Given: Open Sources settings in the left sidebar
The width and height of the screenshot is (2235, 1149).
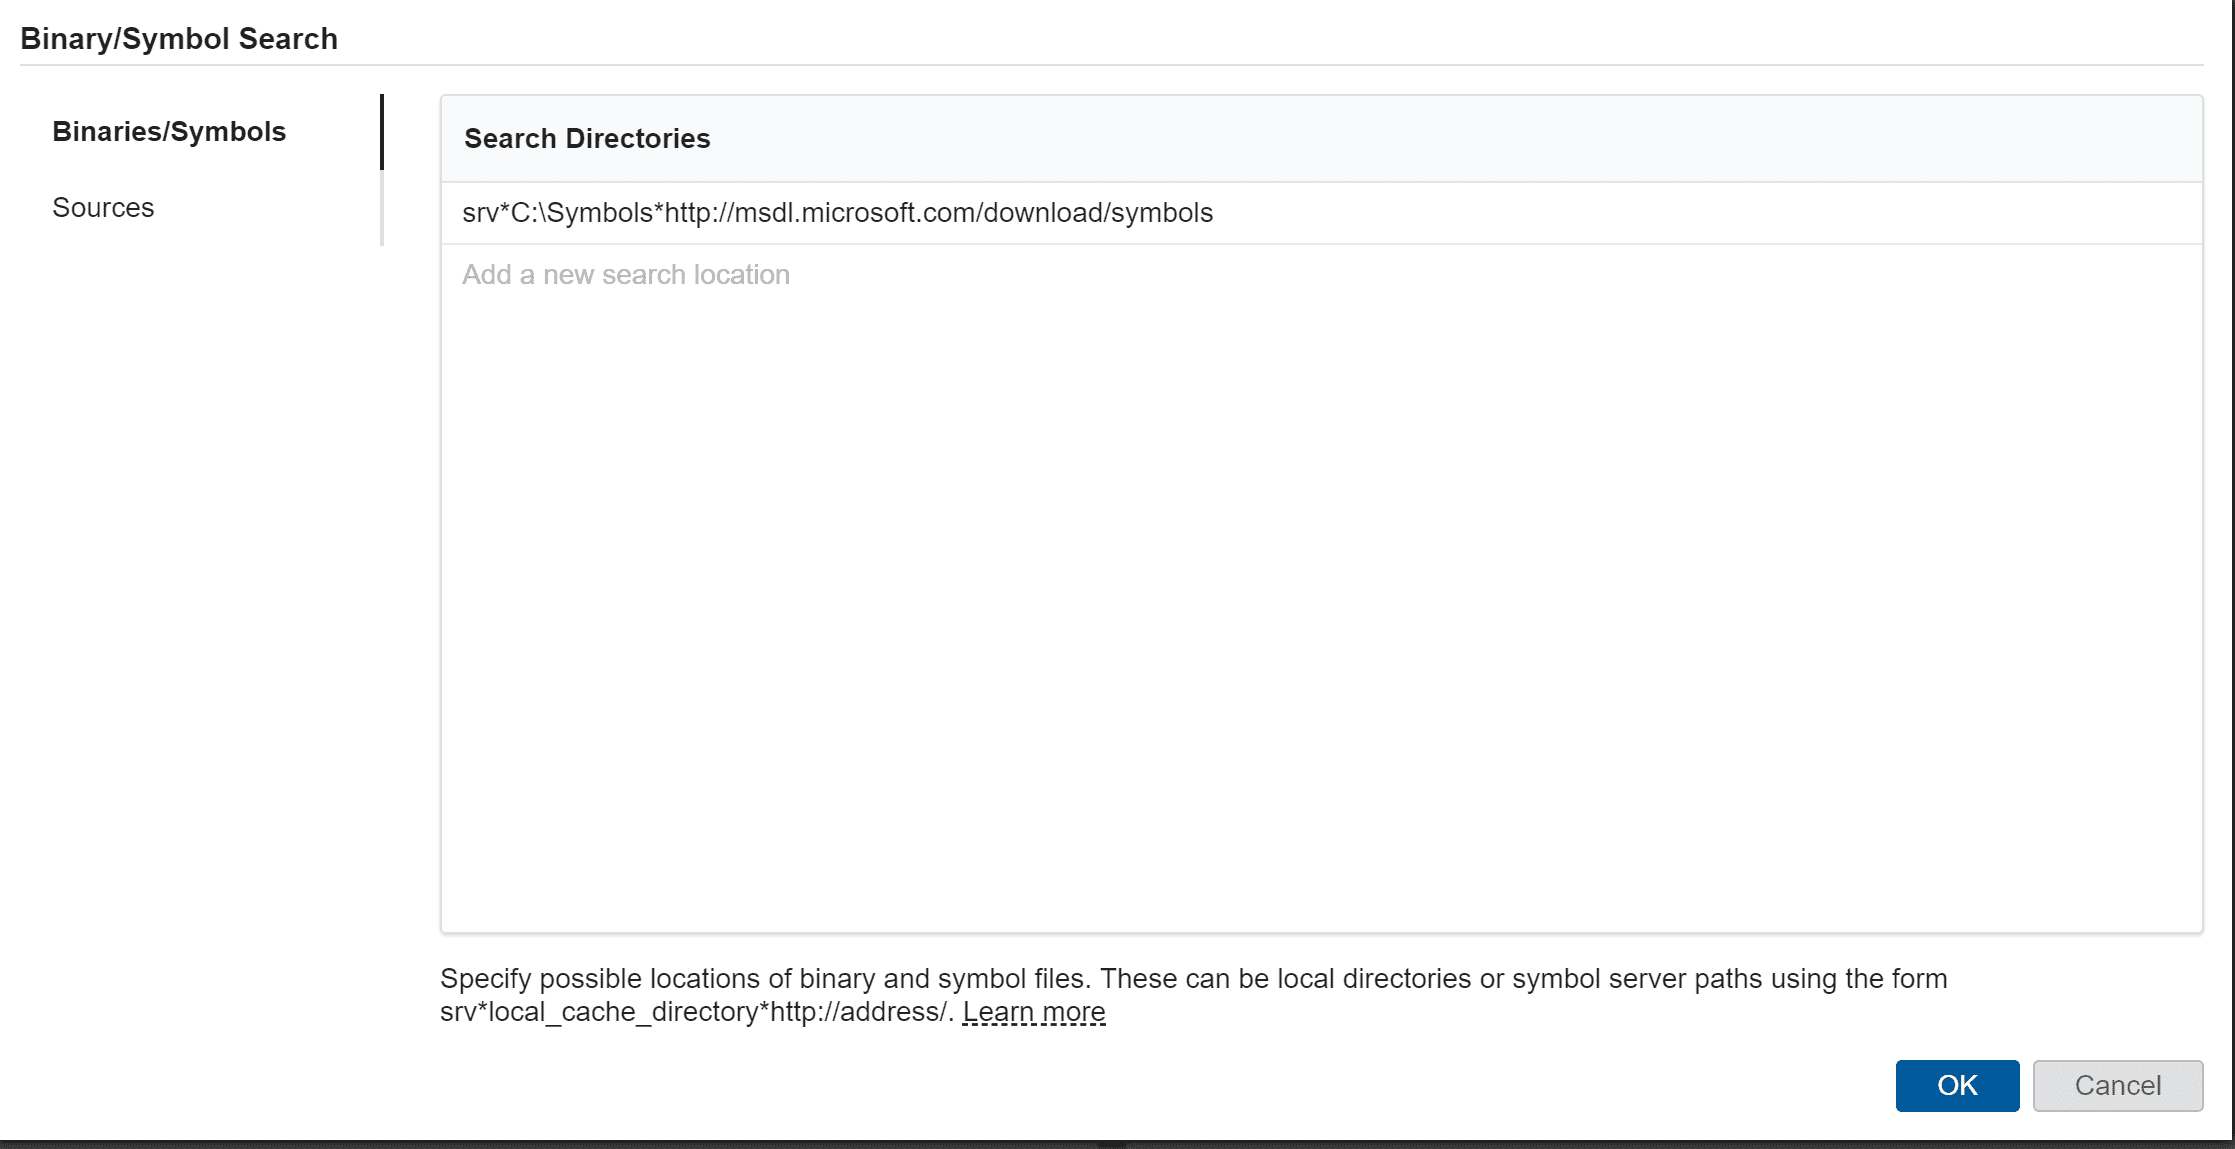Looking at the screenshot, I should (103, 208).
